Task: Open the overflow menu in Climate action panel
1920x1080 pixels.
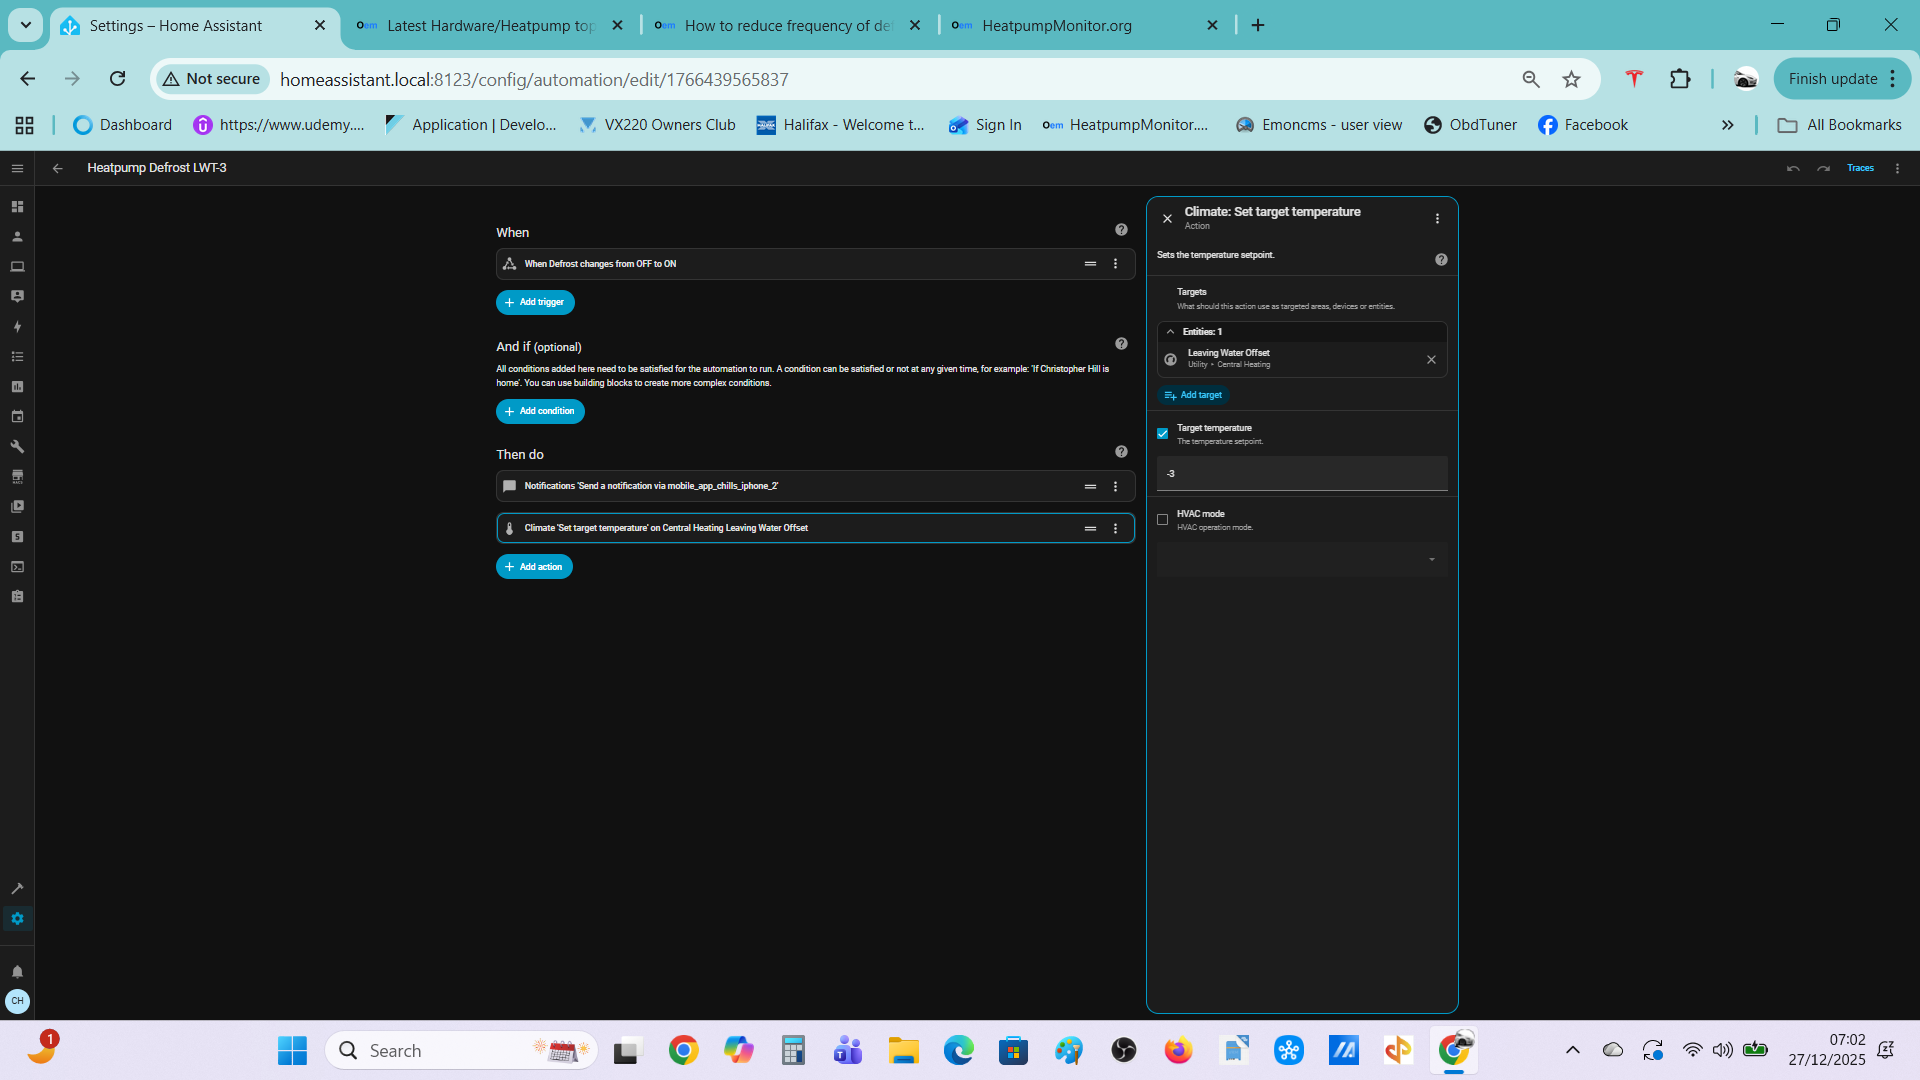Action: (1438, 218)
